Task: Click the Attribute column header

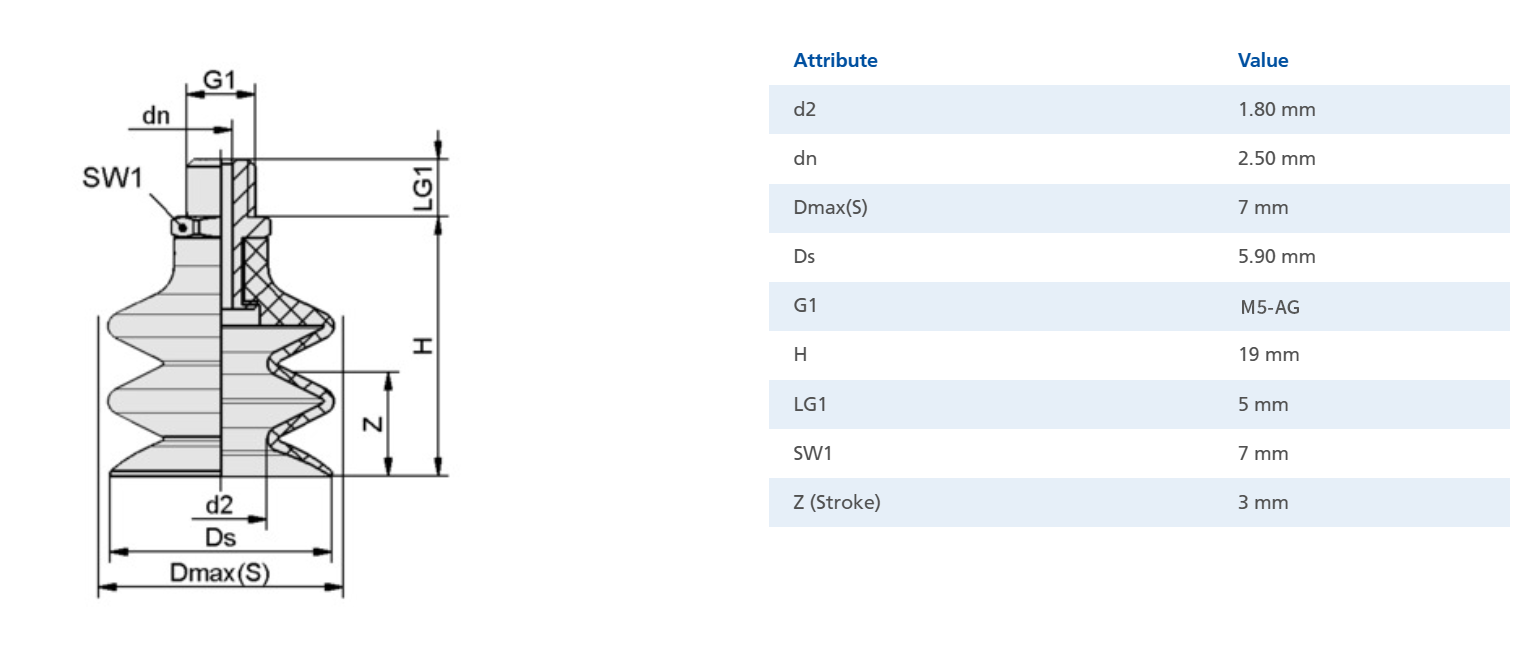Action: (x=835, y=60)
